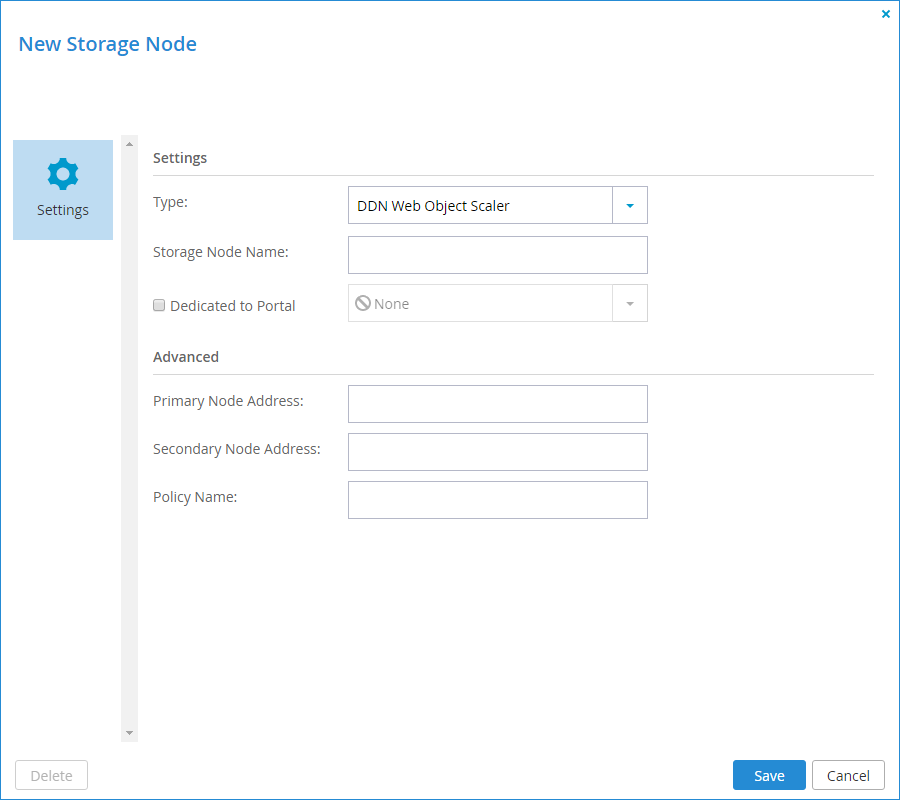
Task: Select the Settings tab label in sidebar
Action: pyautogui.click(x=63, y=210)
